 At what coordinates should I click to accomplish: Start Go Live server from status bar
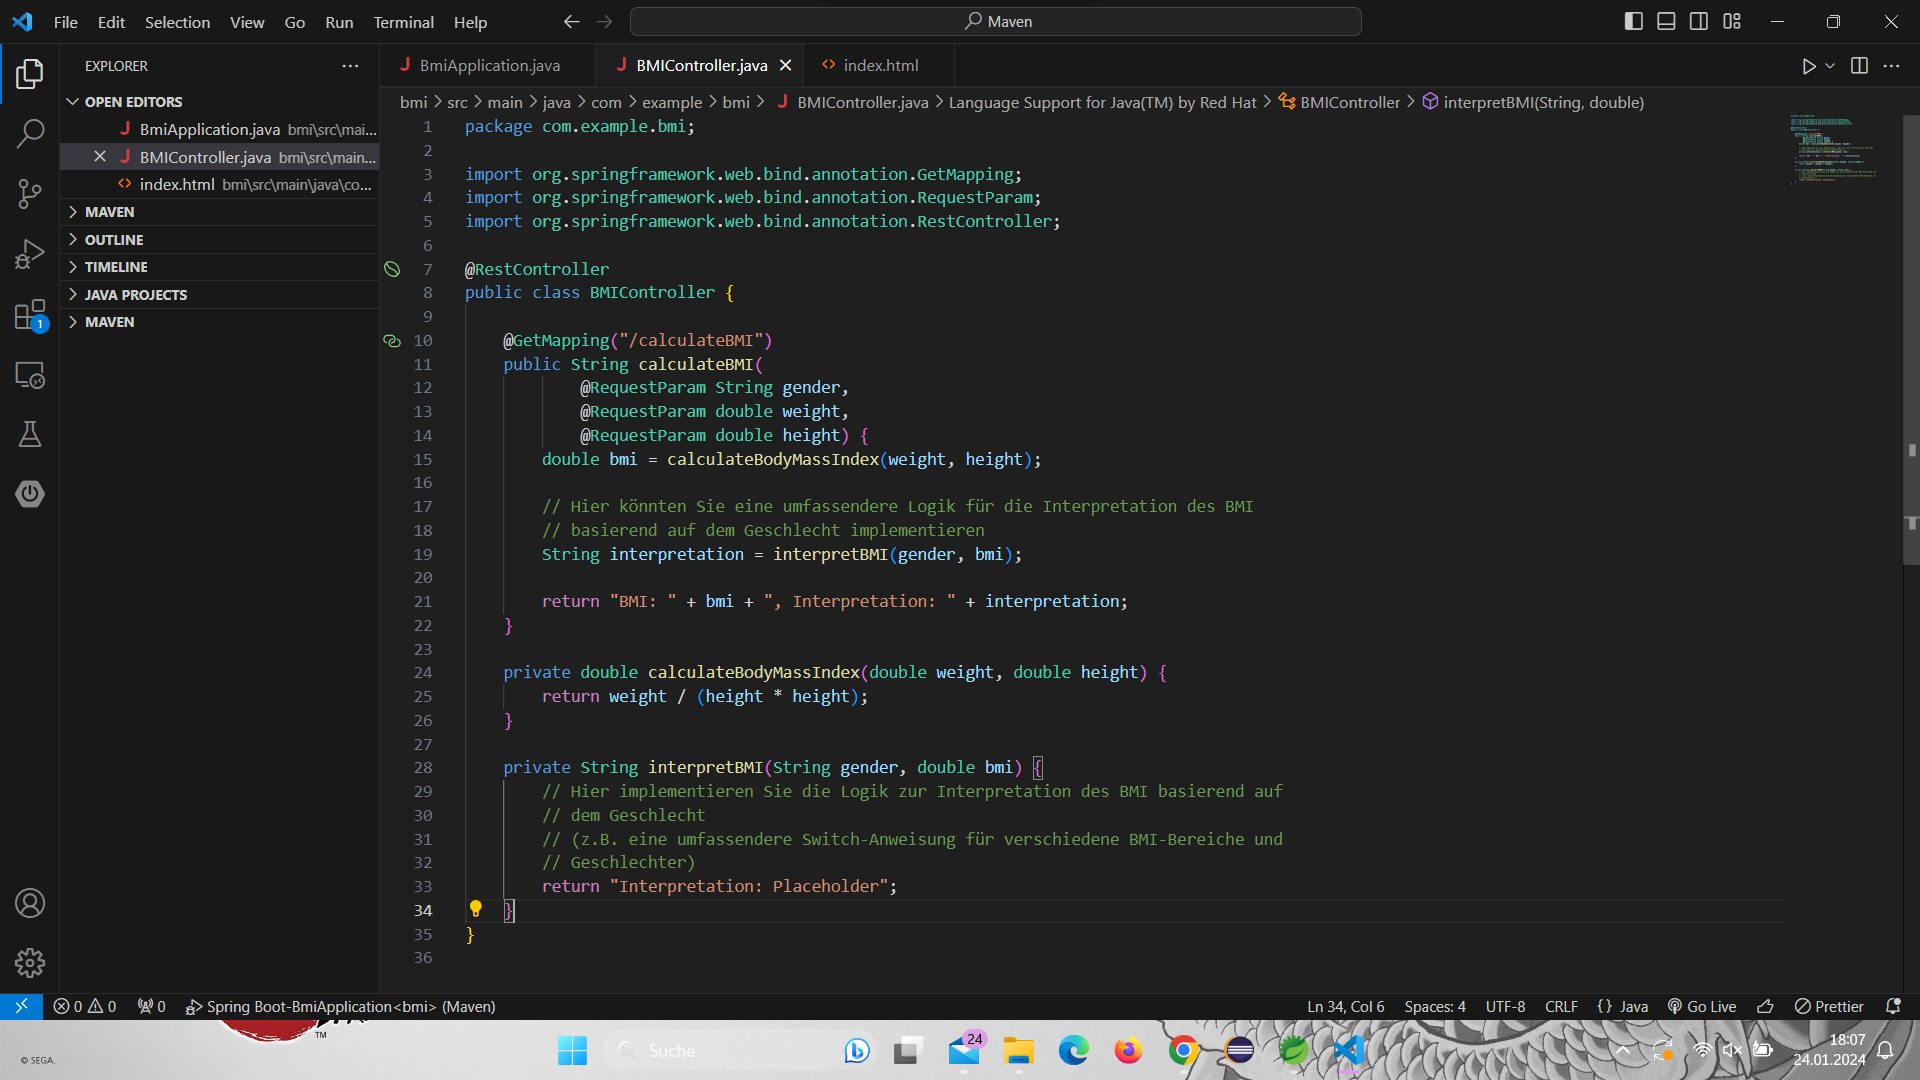pos(1701,1006)
